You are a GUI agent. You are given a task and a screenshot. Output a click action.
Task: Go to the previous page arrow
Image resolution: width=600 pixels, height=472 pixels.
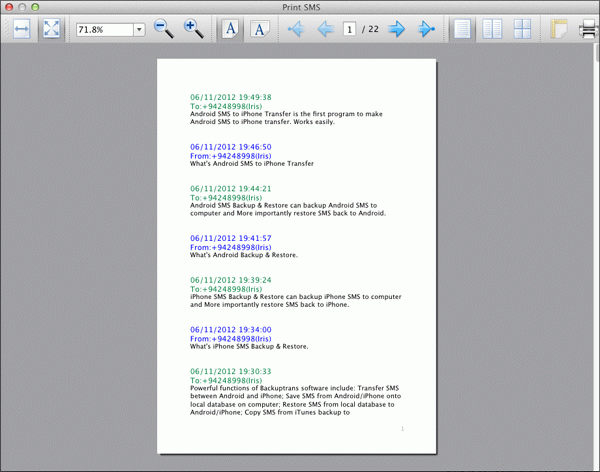point(326,29)
